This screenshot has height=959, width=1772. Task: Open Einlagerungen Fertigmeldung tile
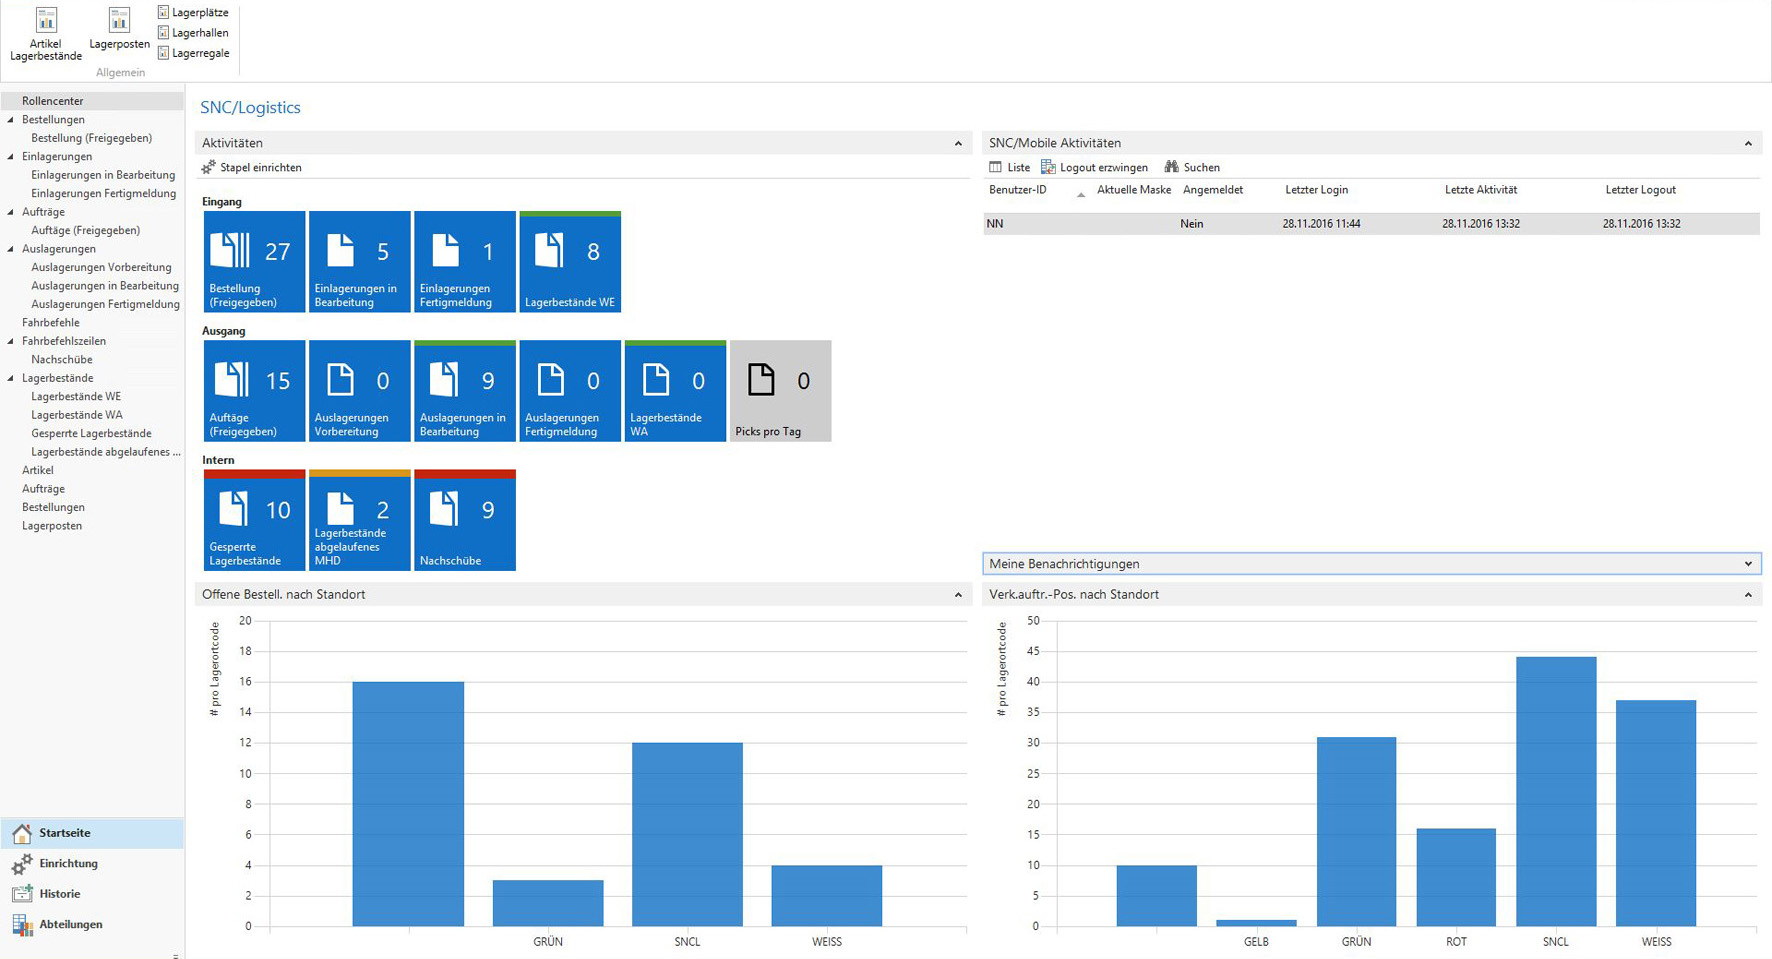click(x=465, y=262)
